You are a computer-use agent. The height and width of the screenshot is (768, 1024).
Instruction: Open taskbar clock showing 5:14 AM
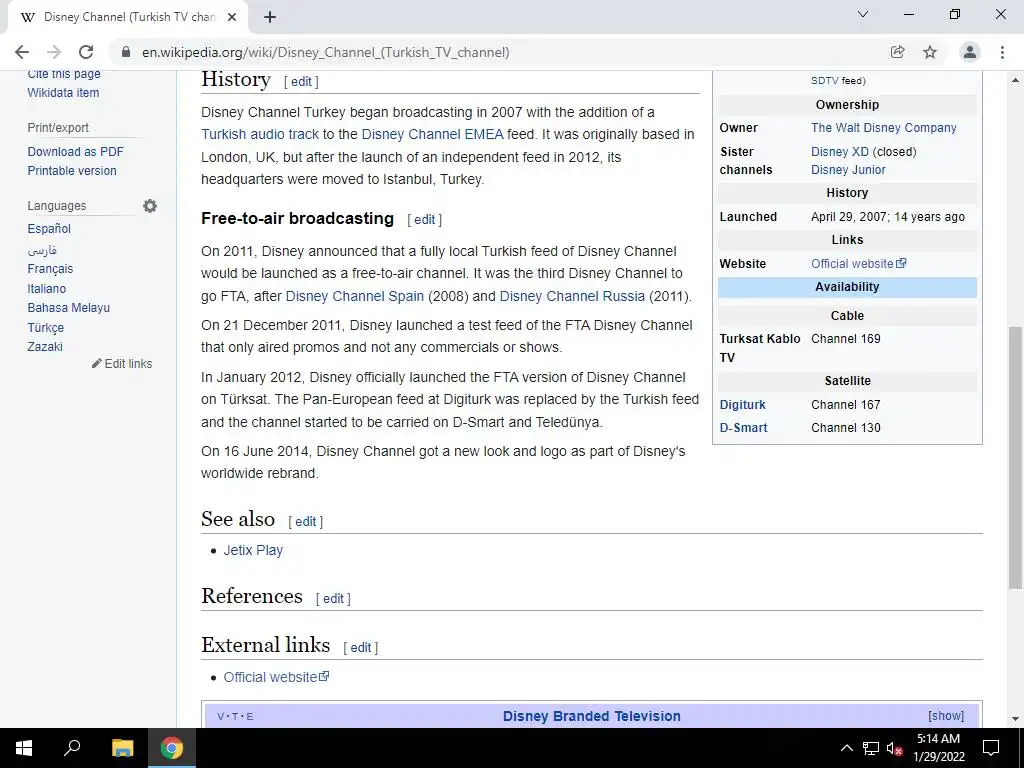[938, 748]
